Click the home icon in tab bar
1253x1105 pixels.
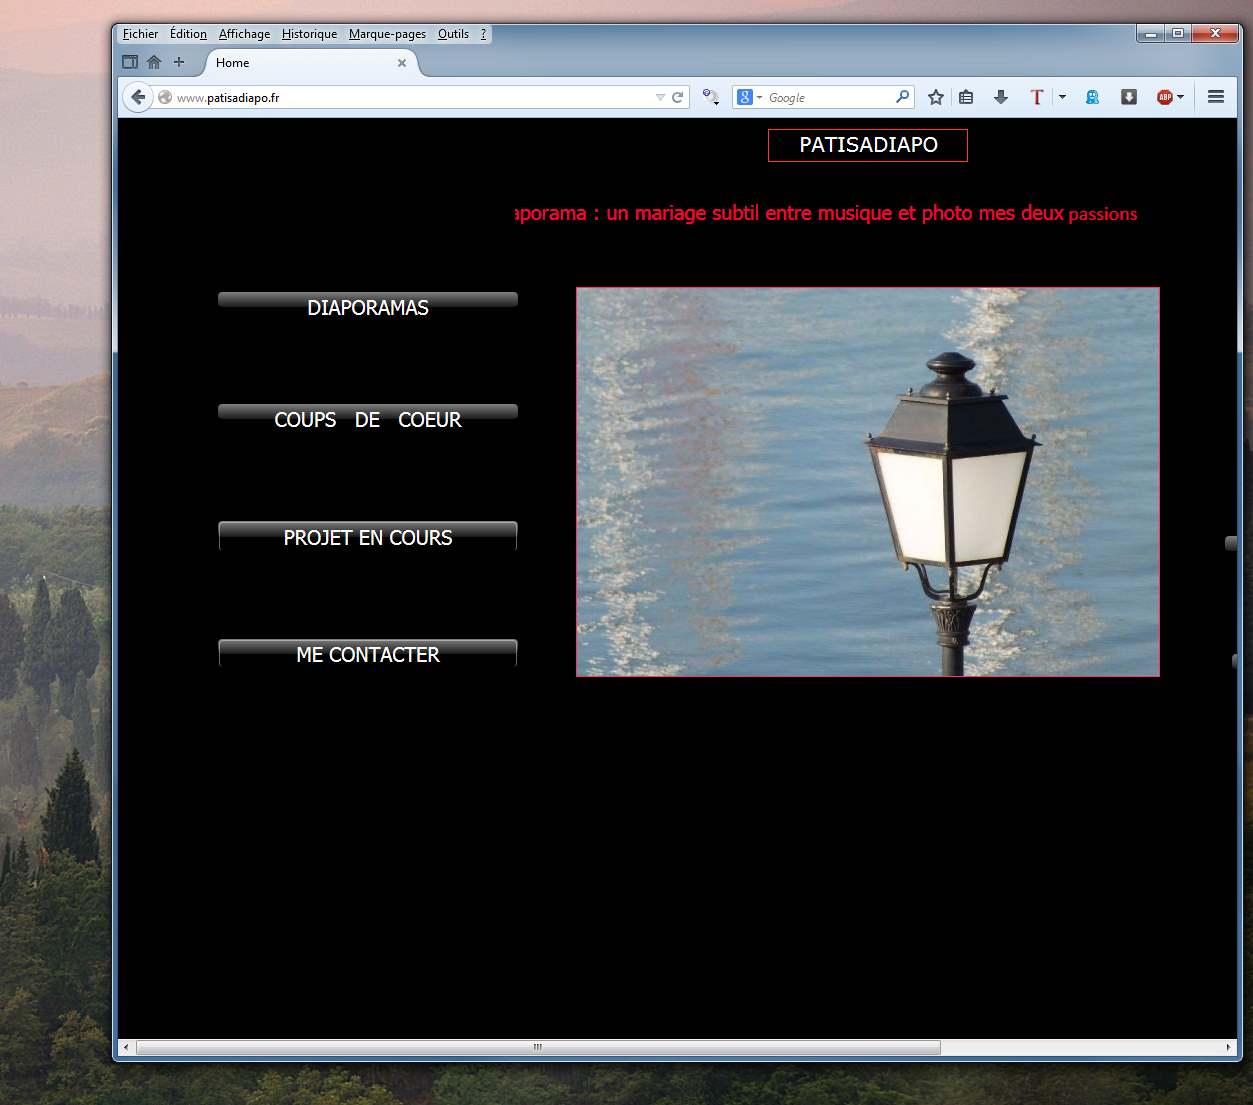point(154,62)
